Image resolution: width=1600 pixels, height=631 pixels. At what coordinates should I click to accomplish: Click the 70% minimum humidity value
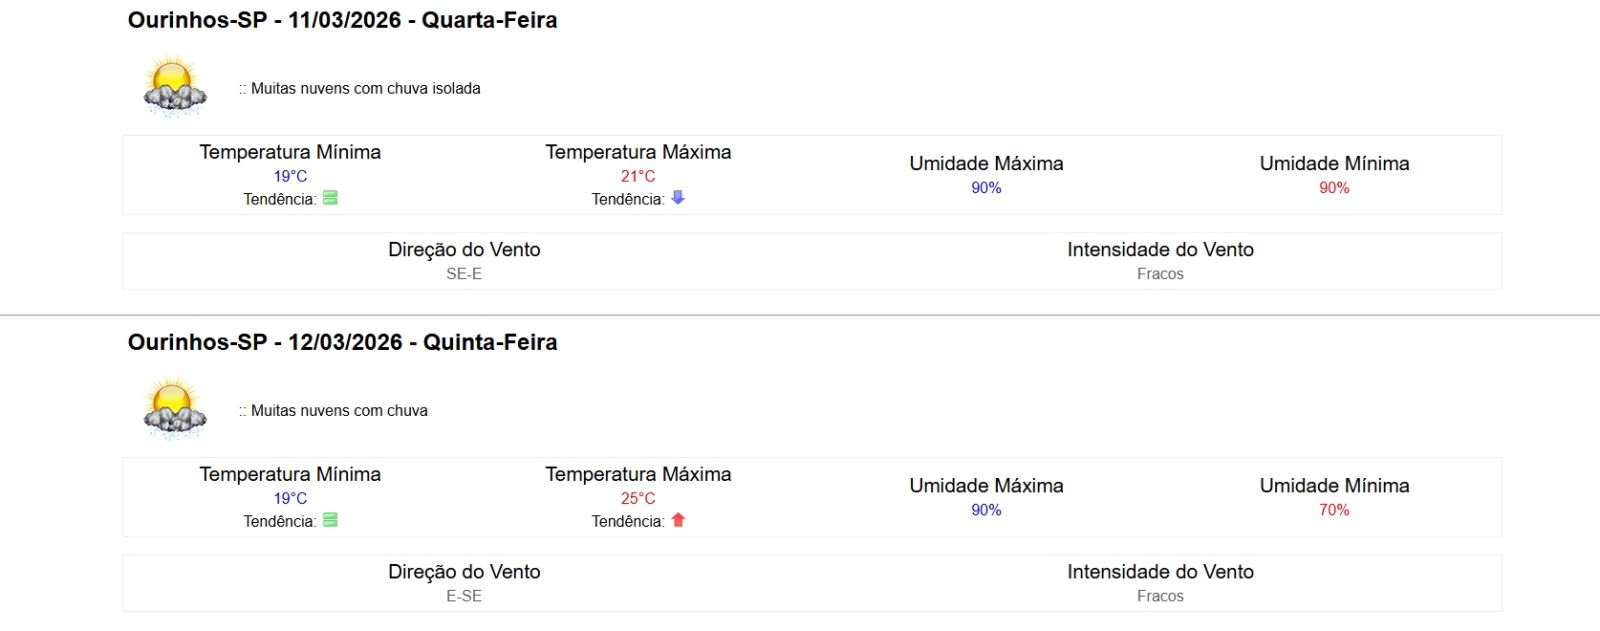[x=1334, y=510]
